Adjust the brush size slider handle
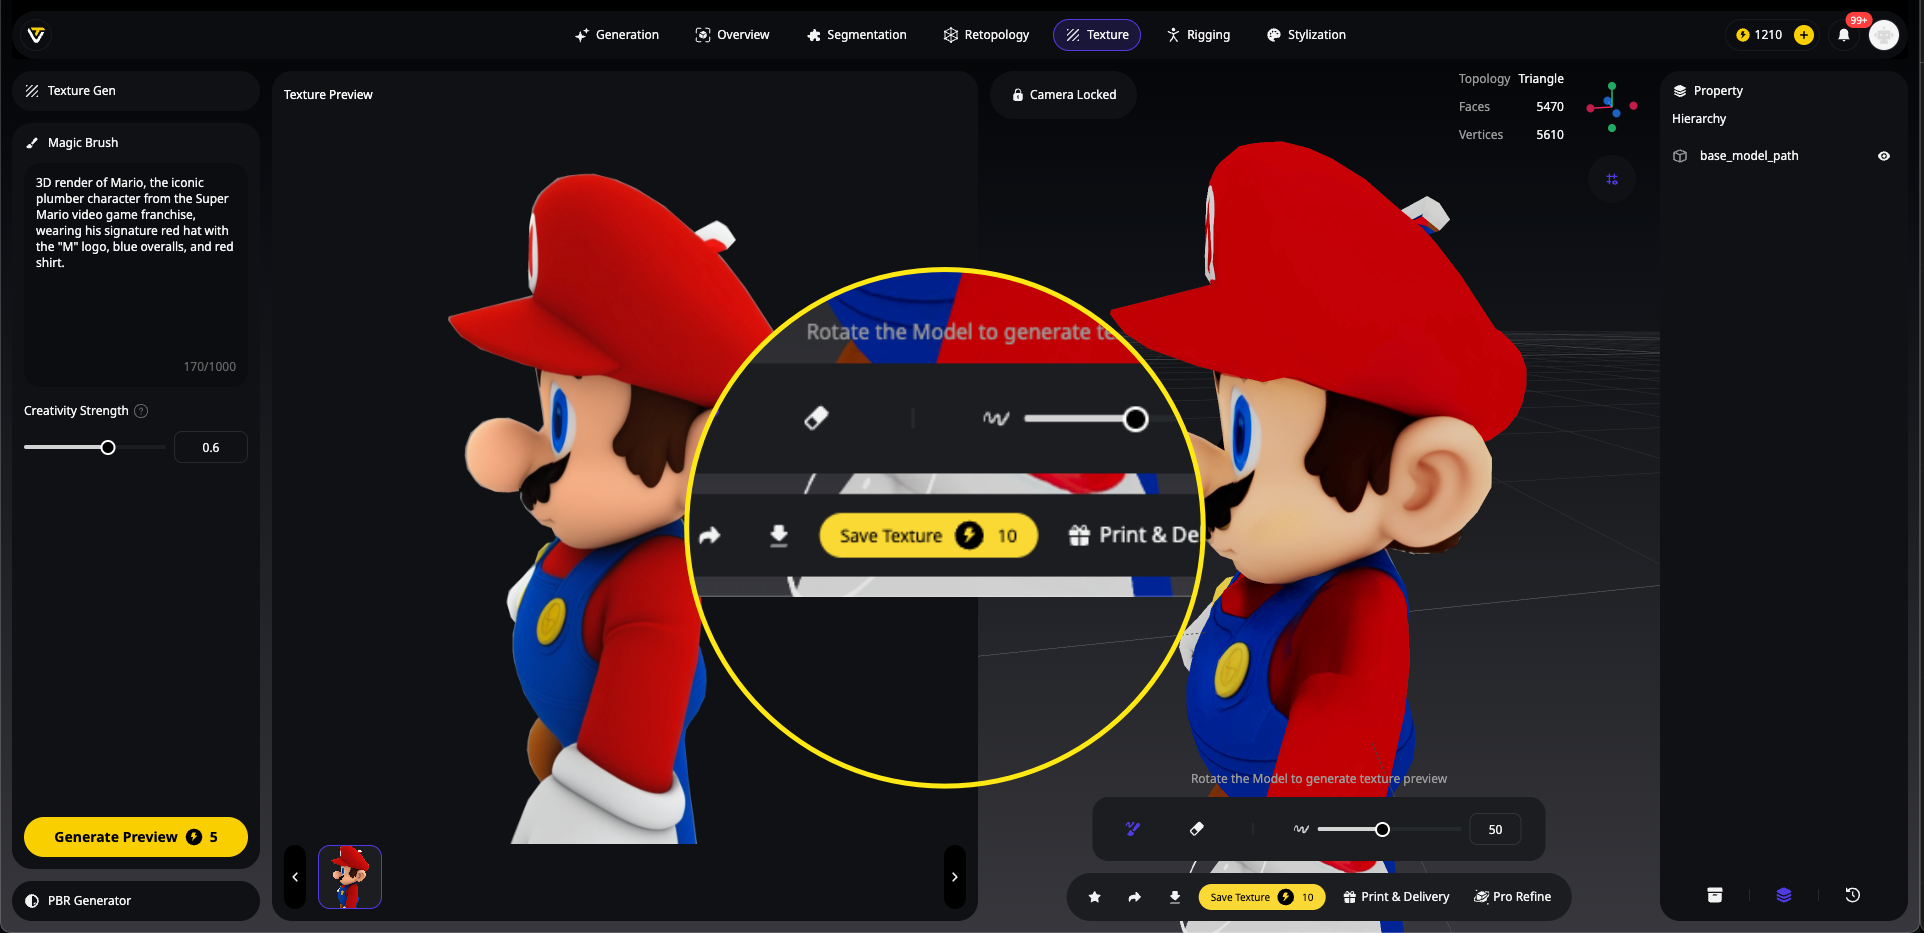 pyautogui.click(x=1382, y=829)
